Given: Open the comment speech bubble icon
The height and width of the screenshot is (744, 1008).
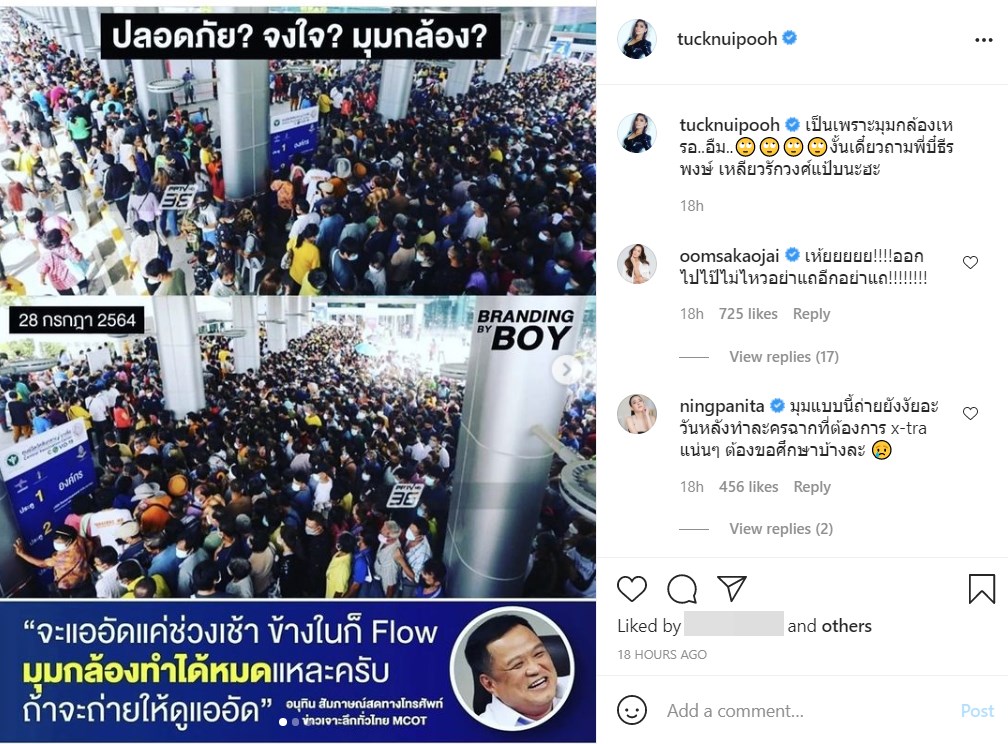Looking at the screenshot, I should pyautogui.click(x=681, y=588).
